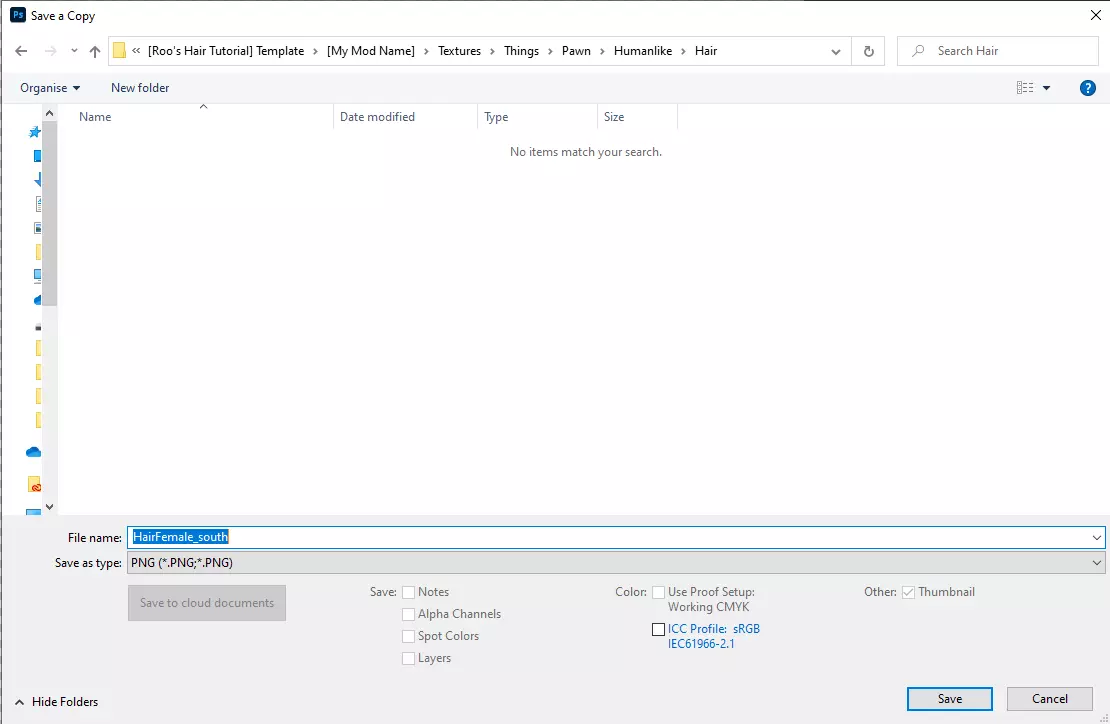This screenshot has height=724, width=1110.
Task: Open the Organise menu
Action: [50, 88]
